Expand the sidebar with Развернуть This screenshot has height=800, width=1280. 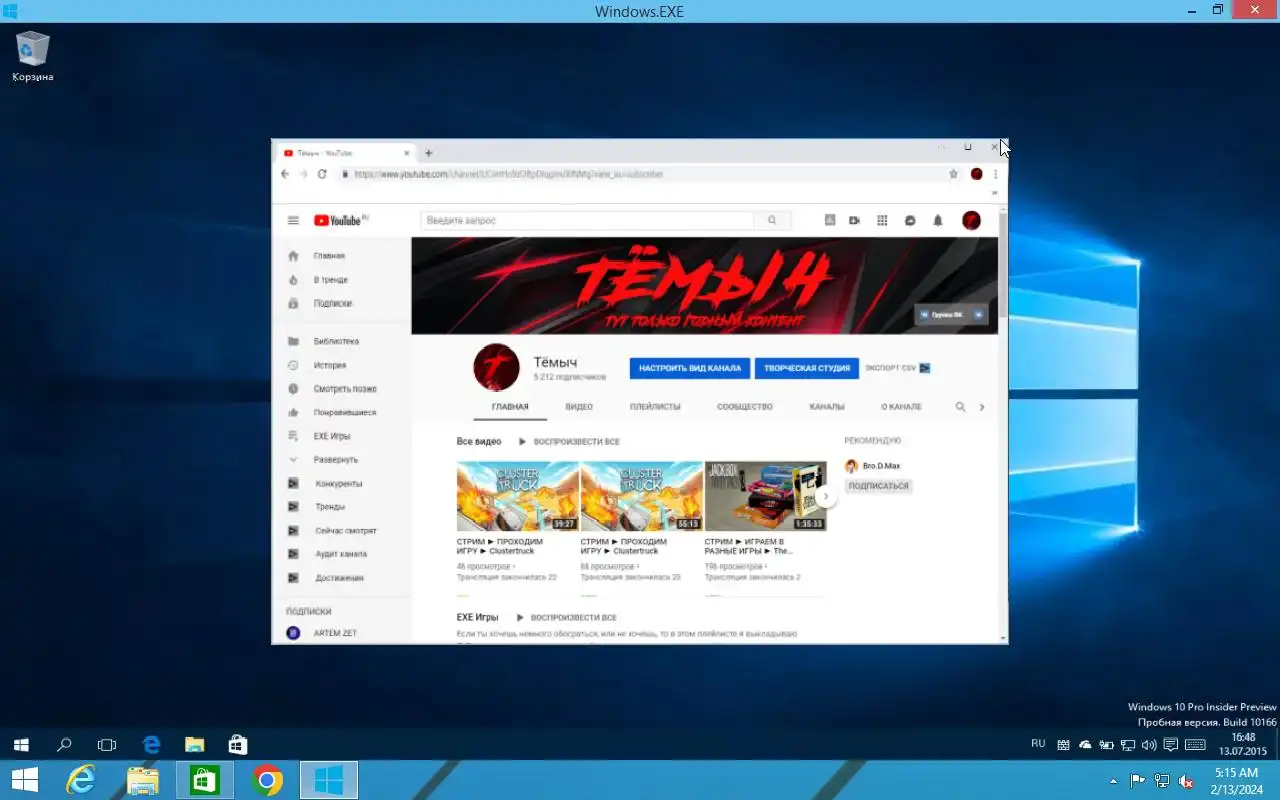[x=335, y=459]
